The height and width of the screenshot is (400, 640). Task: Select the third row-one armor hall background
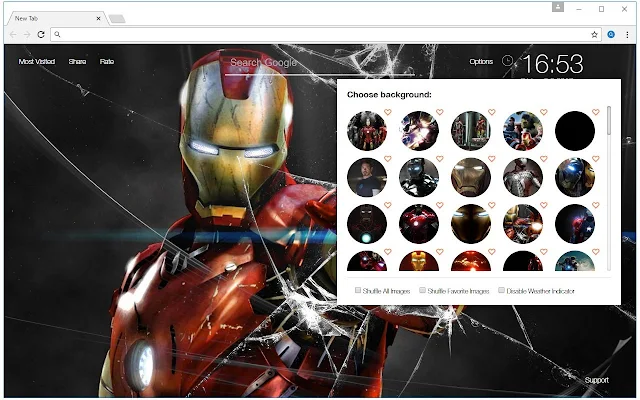471,131
